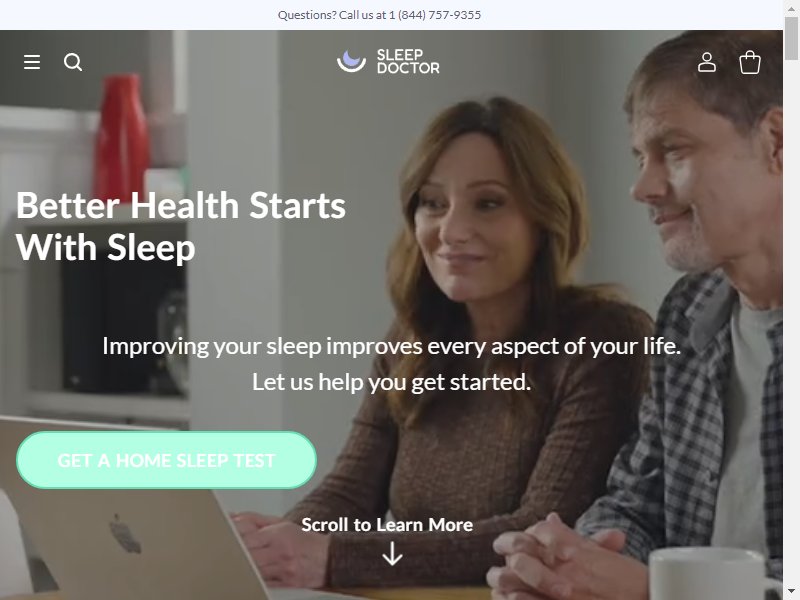
Task: Click the Get a Home Sleep Test button
Action: 166,460
